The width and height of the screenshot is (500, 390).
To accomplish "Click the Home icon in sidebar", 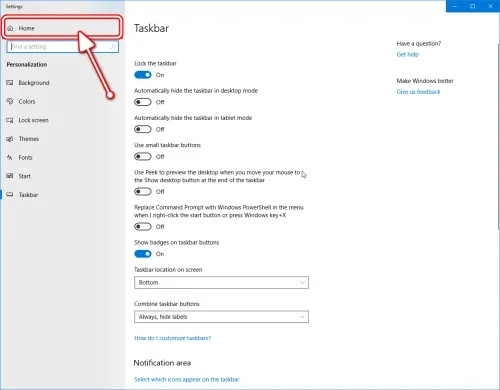I will click(10, 28).
